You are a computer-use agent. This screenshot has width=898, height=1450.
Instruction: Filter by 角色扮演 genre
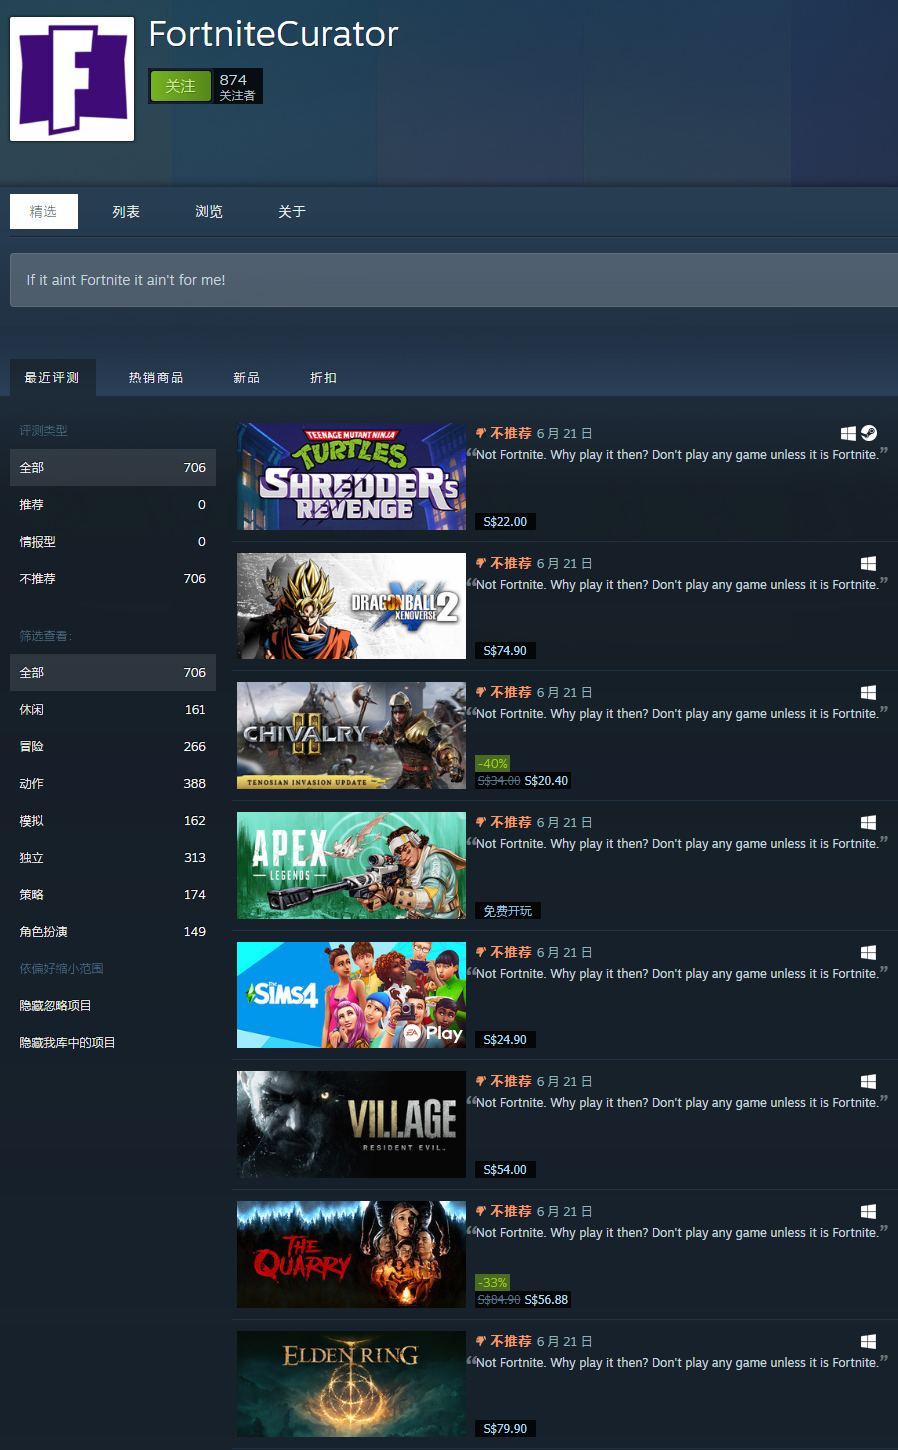click(113, 931)
